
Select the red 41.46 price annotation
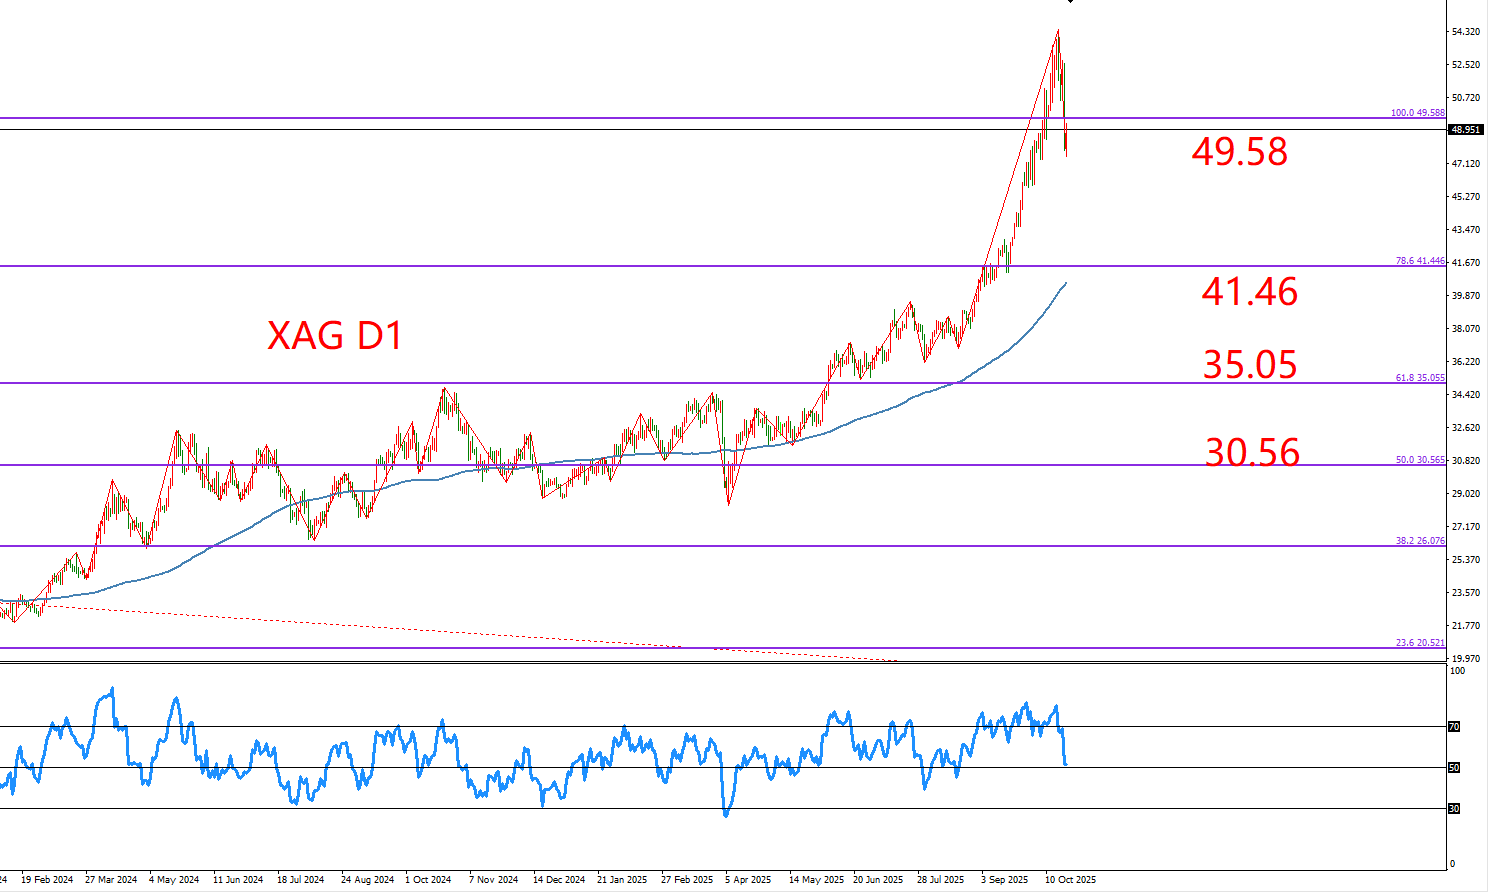(1249, 292)
